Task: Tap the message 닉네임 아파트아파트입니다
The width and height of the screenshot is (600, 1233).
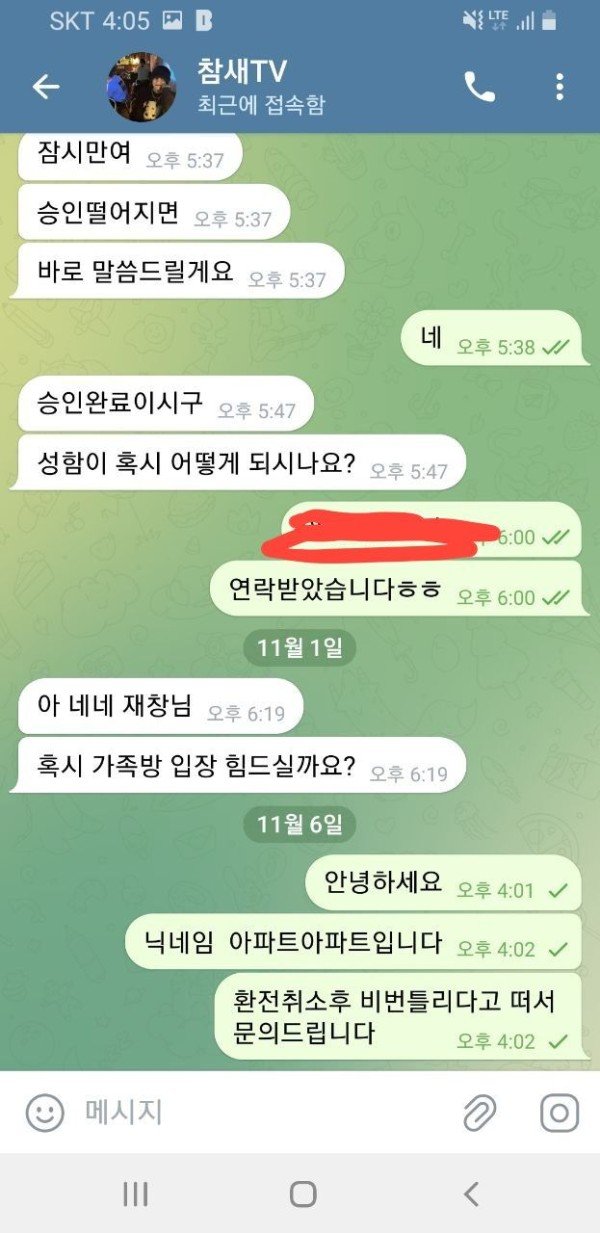Action: (353, 941)
